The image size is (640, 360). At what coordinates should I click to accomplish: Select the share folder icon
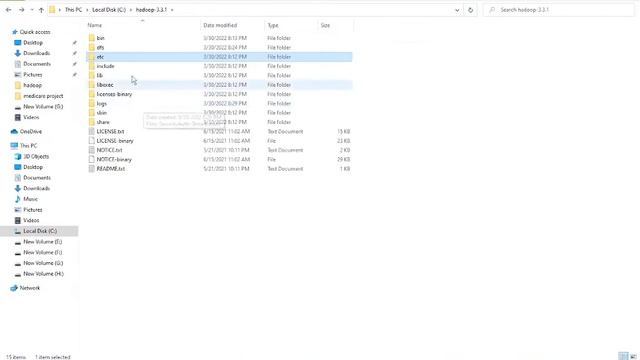[92, 122]
